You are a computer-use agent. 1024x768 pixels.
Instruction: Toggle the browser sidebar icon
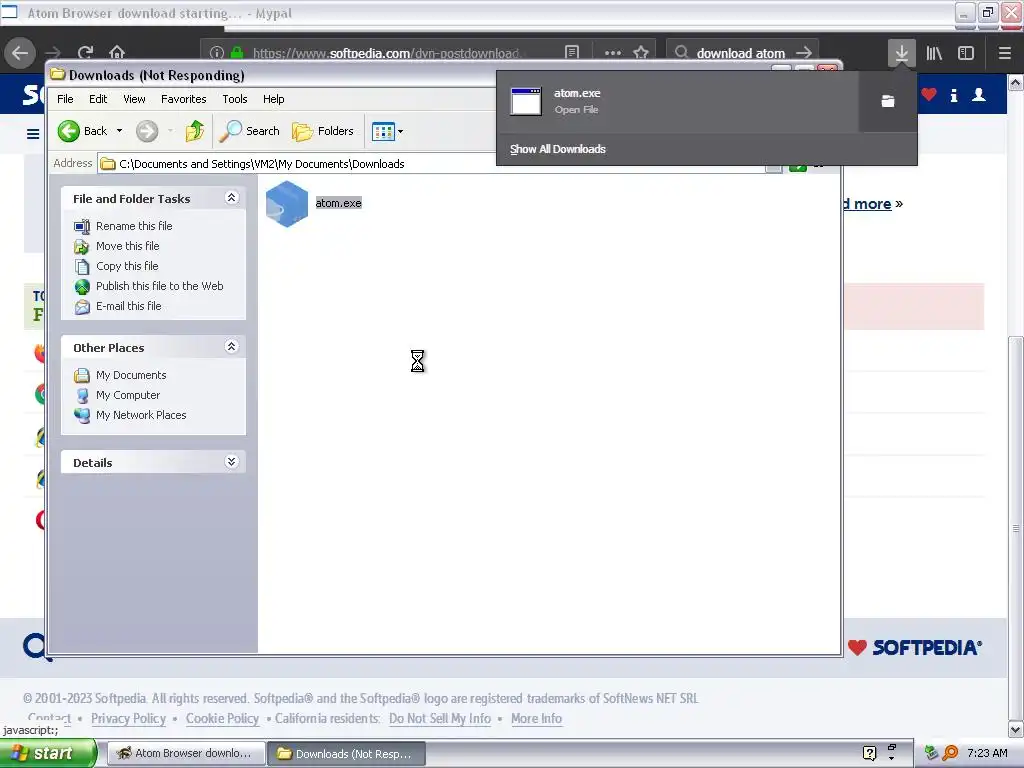point(966,52)
